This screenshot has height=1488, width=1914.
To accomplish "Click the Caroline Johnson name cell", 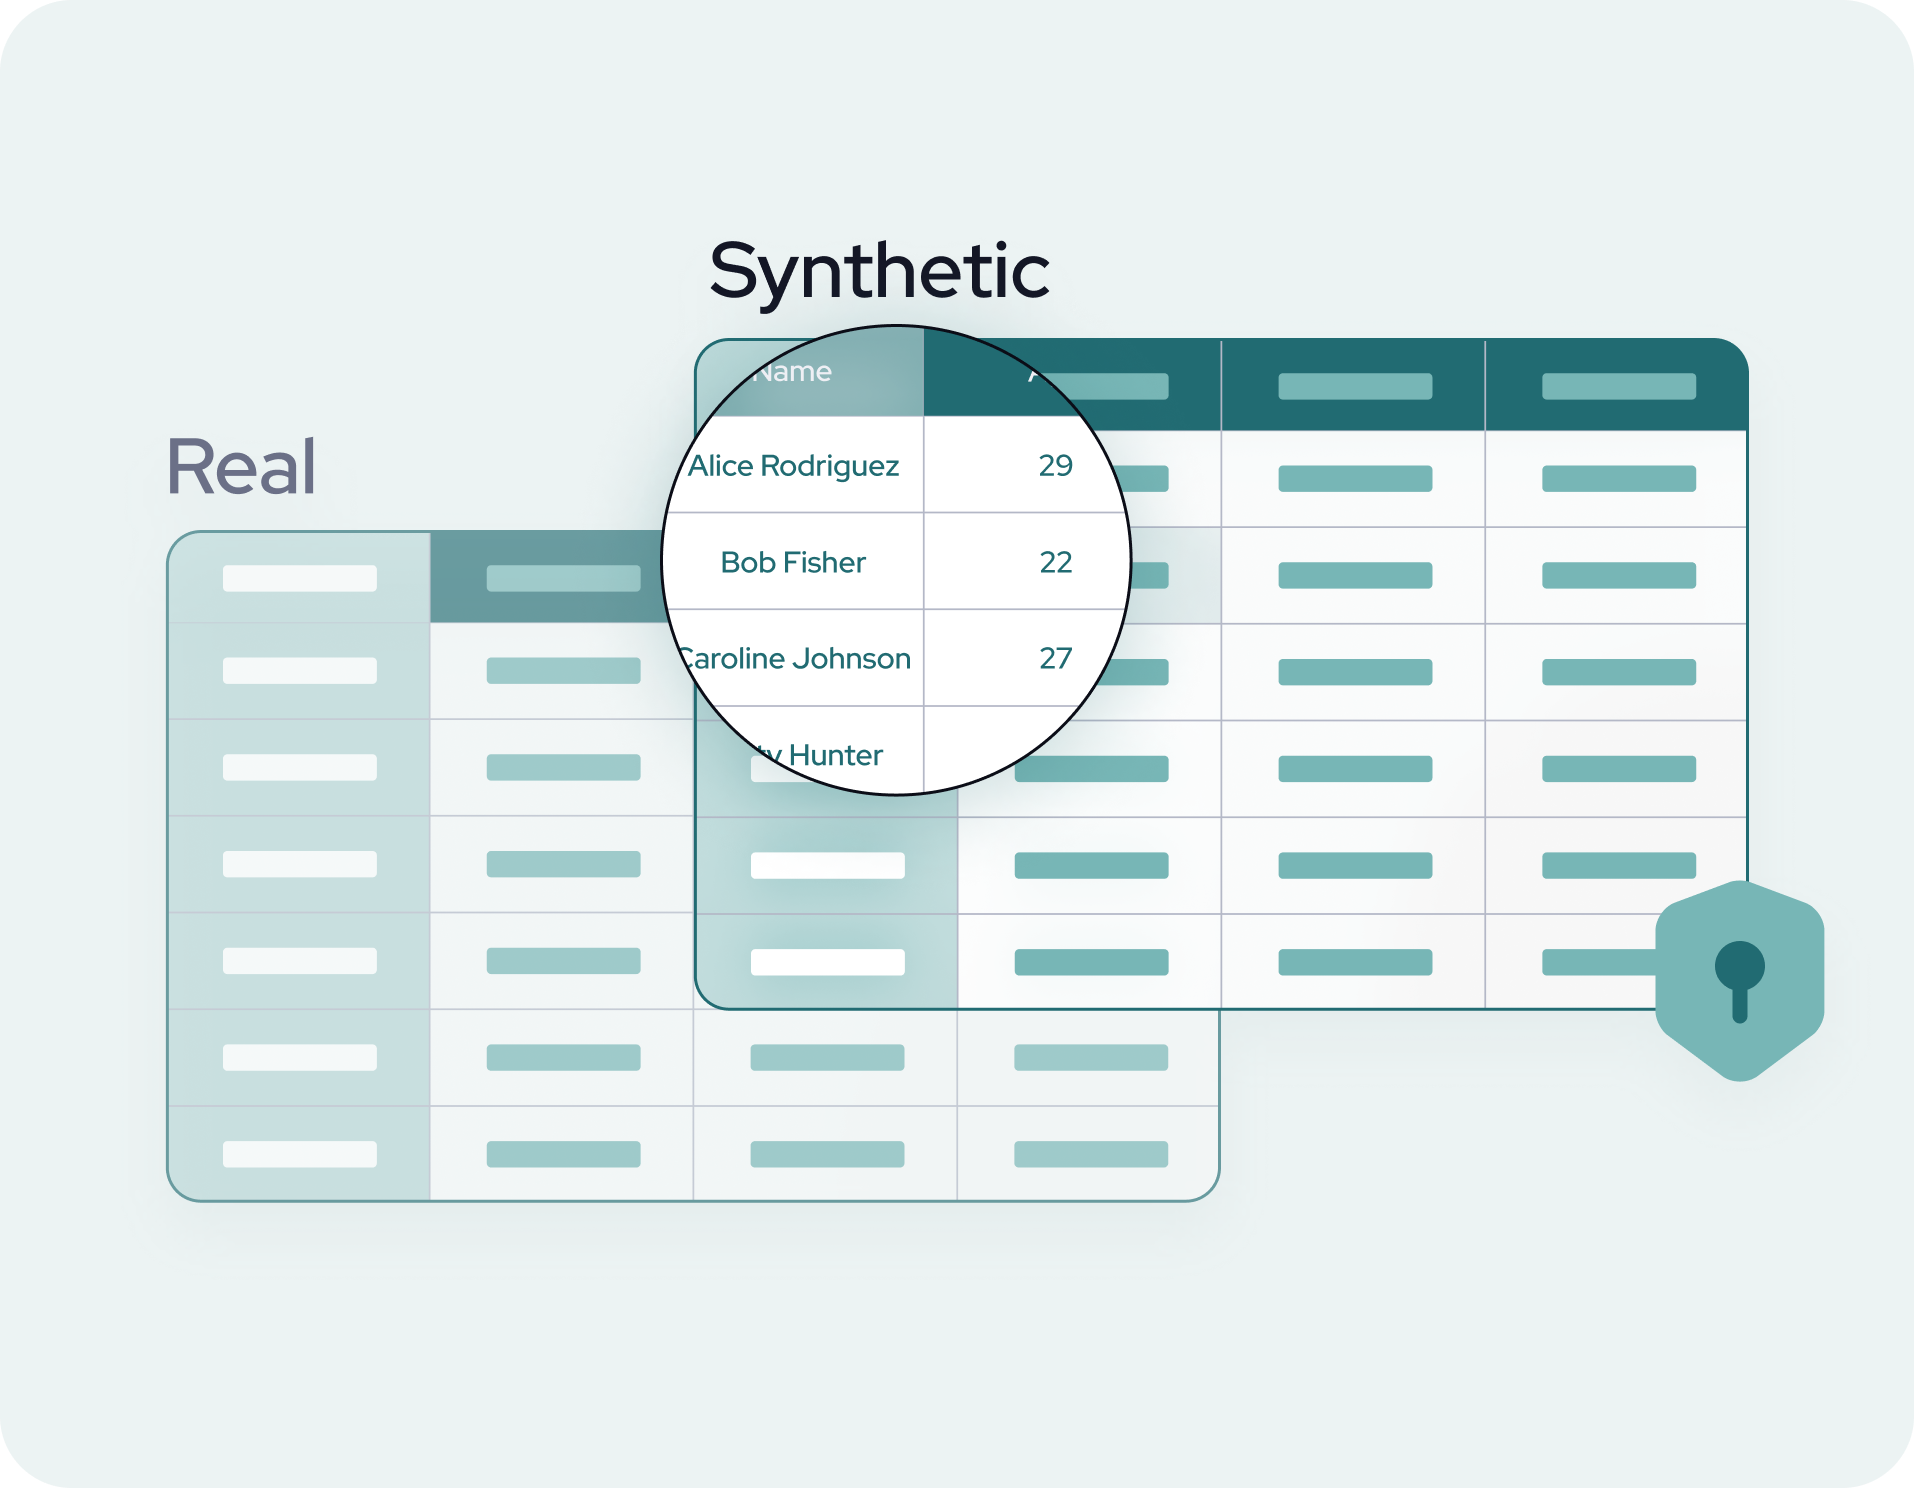I will pyautogui.click(x=796, y=658).
